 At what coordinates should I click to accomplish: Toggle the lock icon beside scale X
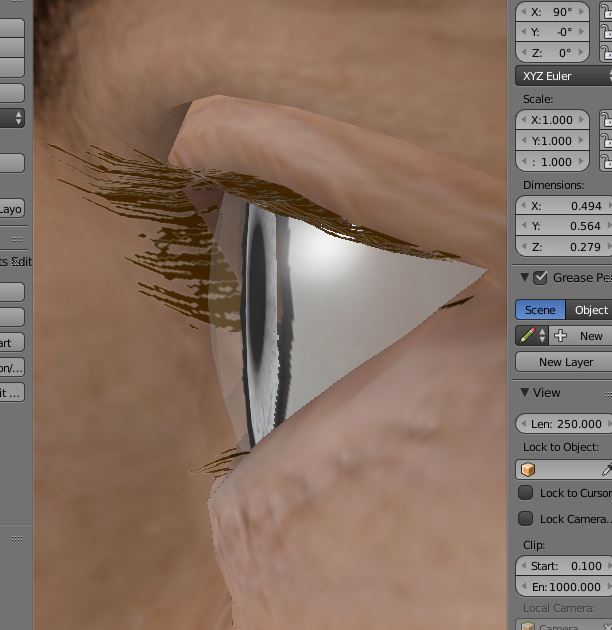(x=606, y=120)
